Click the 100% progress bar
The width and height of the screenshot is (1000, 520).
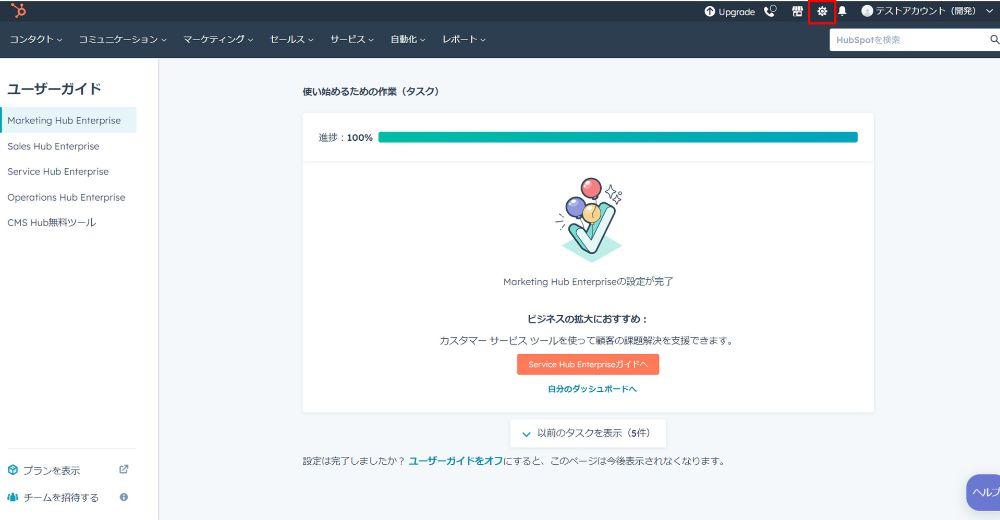tap(618, 137)
